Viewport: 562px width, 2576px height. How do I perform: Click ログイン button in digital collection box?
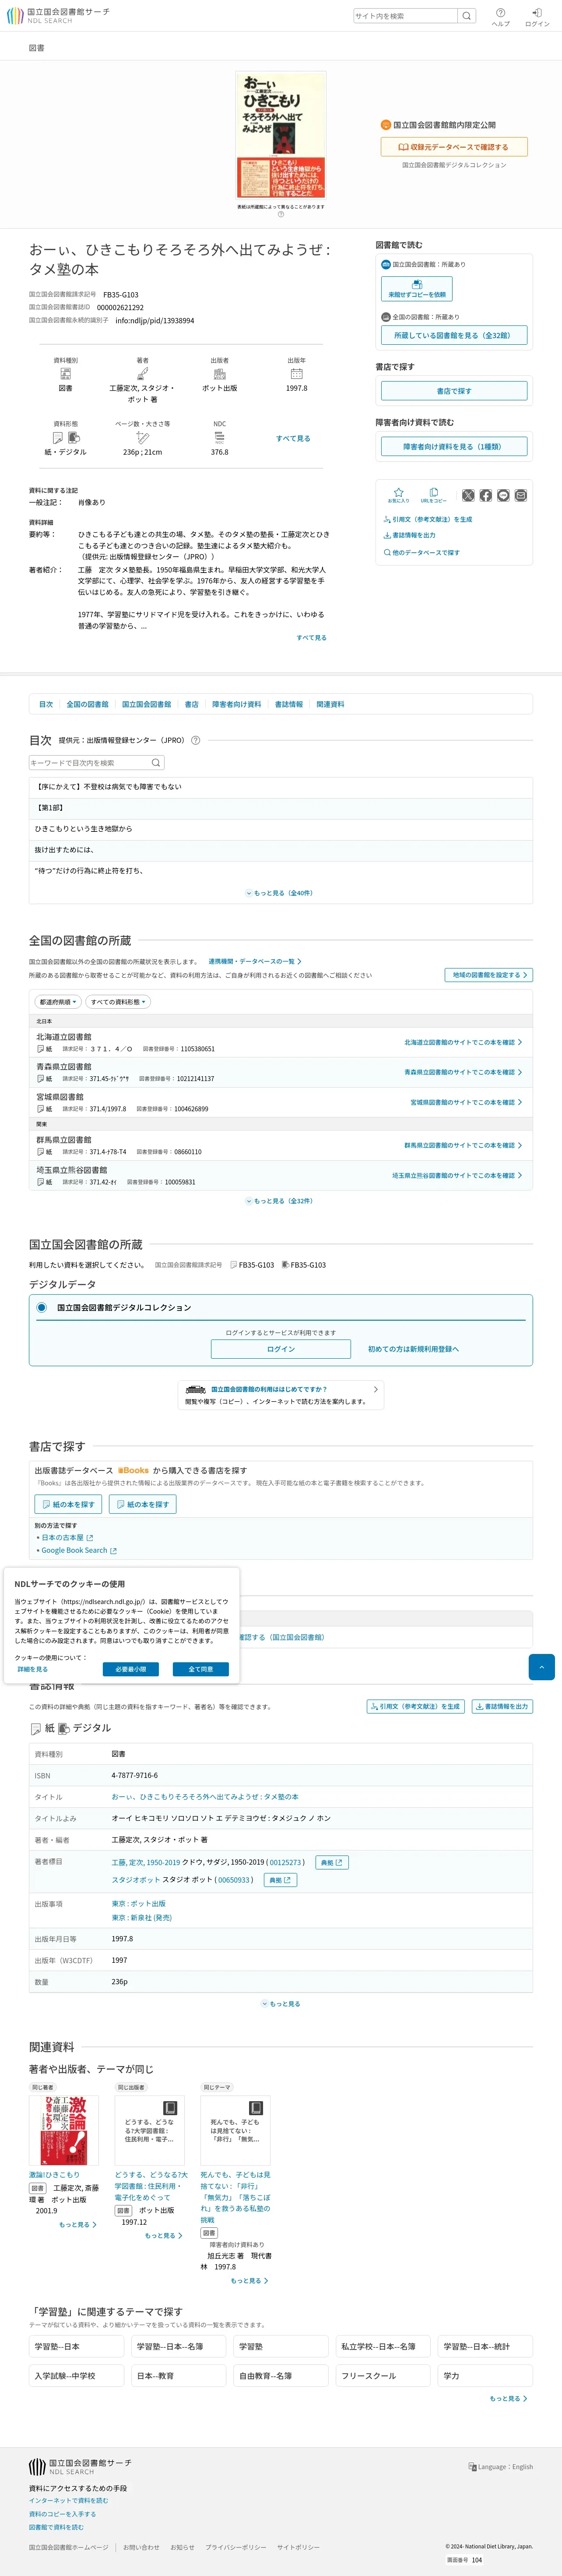[x=281, y=1349]
